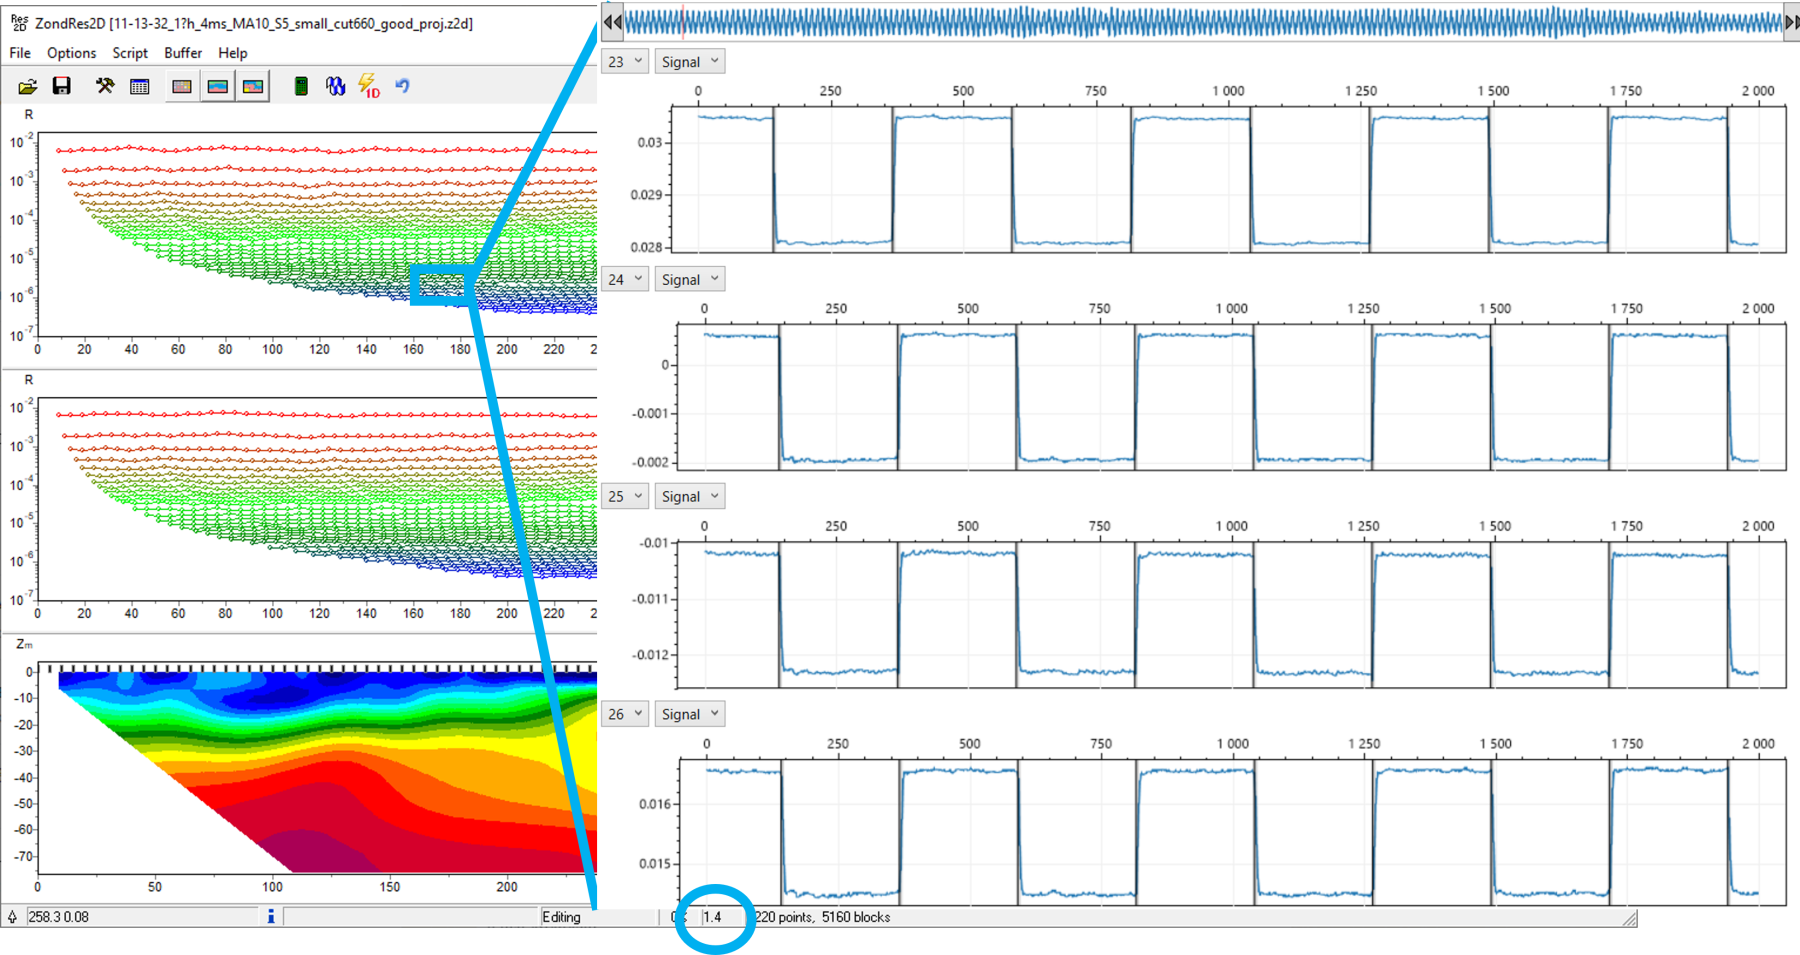Save project with the floppy disk icon
The width and height of the screenshot is (1800, 955).
pyautogui.click(x=62, y=86)
